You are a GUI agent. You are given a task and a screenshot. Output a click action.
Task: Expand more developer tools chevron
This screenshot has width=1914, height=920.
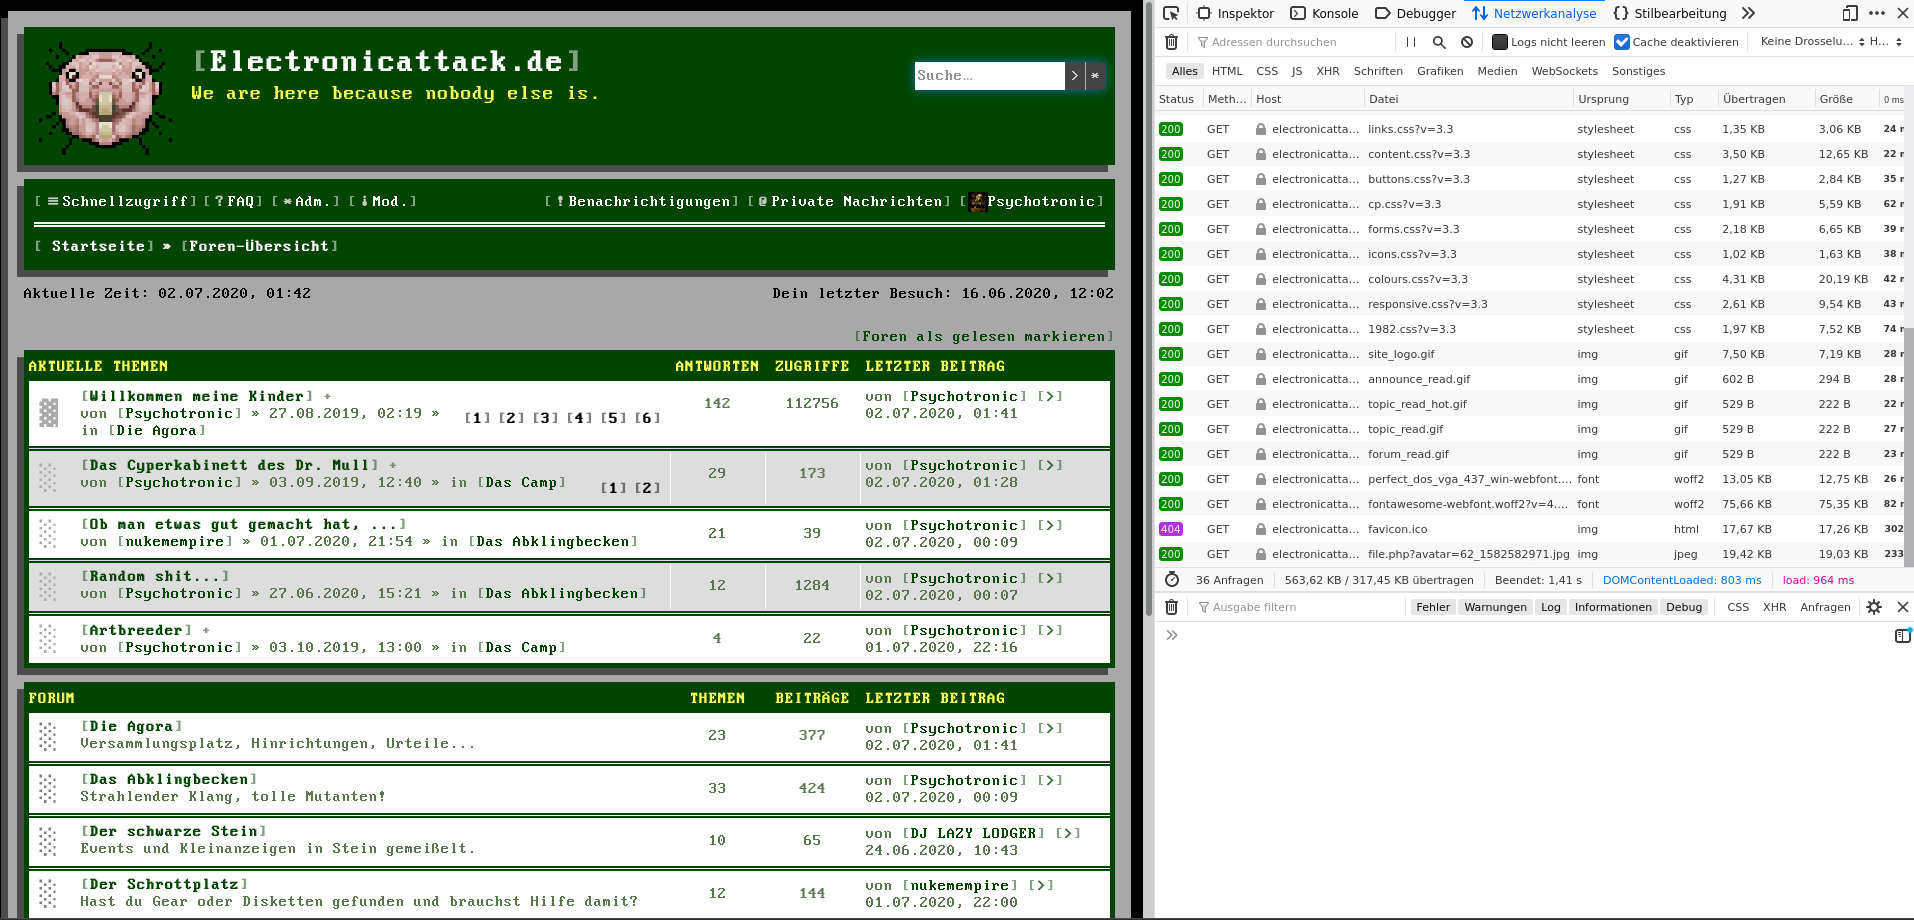1748,13
